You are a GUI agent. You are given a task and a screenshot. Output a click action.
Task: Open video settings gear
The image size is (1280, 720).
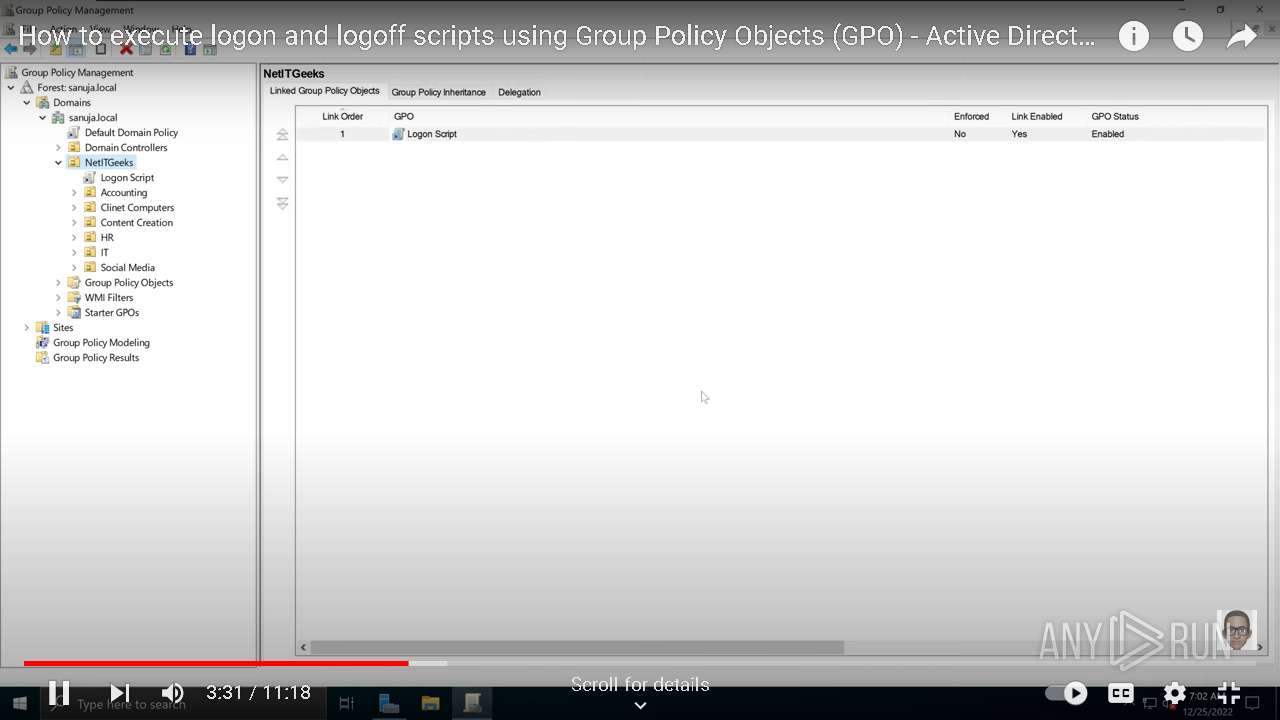pyautogui.click(x=1175, y=692)
